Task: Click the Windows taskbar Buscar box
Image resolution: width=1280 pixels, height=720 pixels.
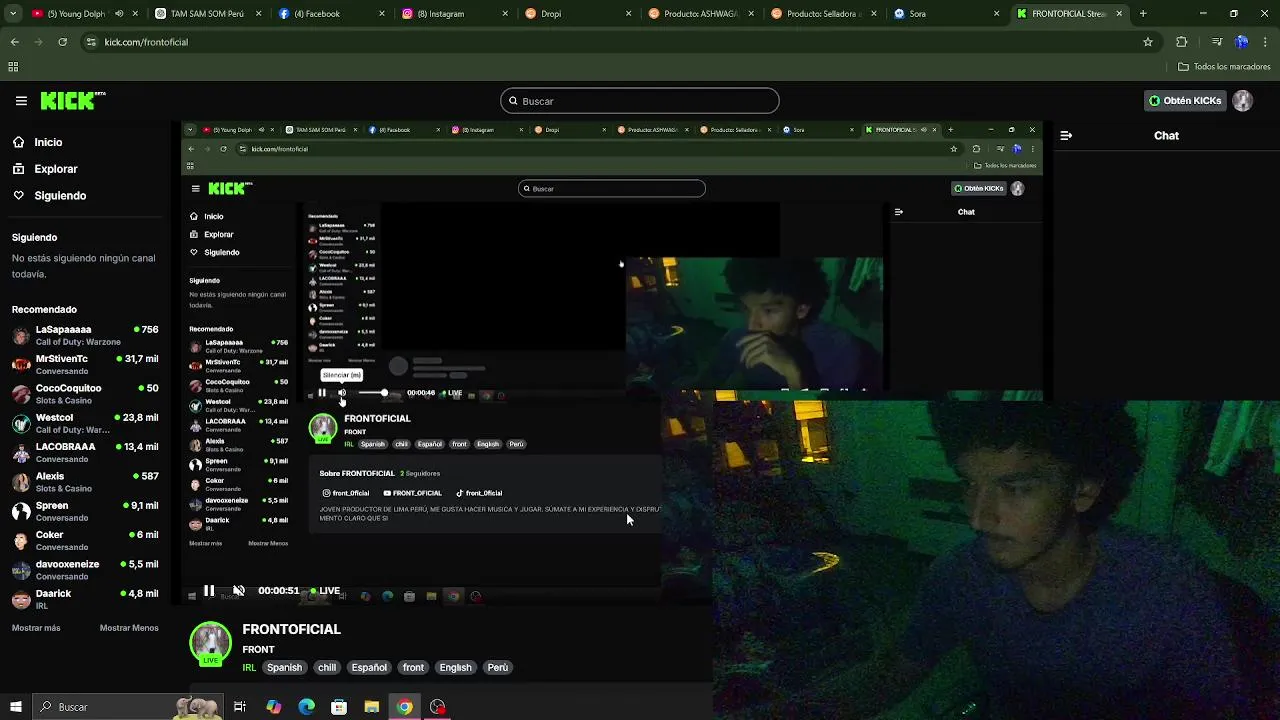Action: (127, 707)
